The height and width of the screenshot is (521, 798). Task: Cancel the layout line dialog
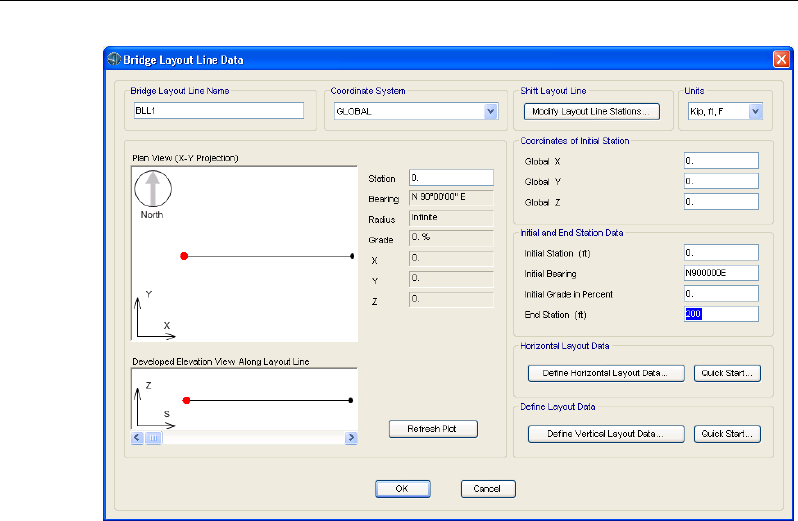[x=487, y=489]
